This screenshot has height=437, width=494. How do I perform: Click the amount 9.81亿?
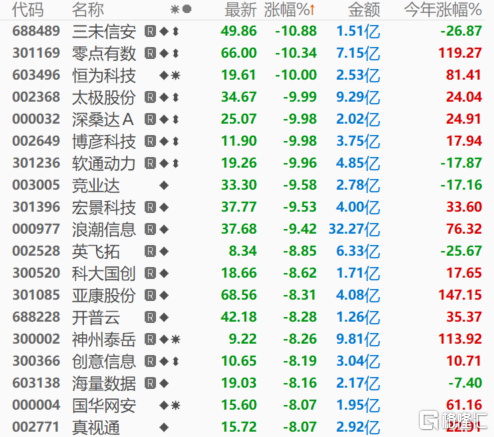(358, 339)
